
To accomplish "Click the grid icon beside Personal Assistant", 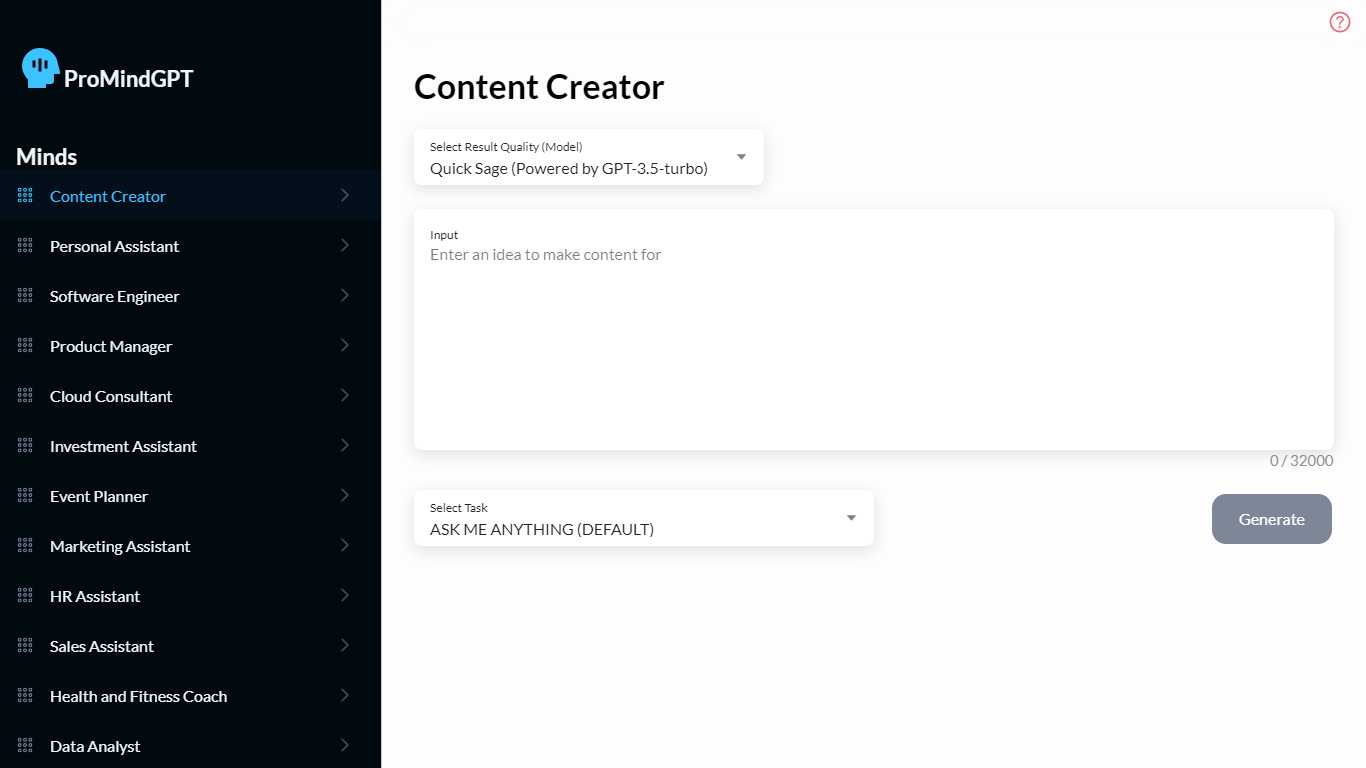I will pos(25,246).
